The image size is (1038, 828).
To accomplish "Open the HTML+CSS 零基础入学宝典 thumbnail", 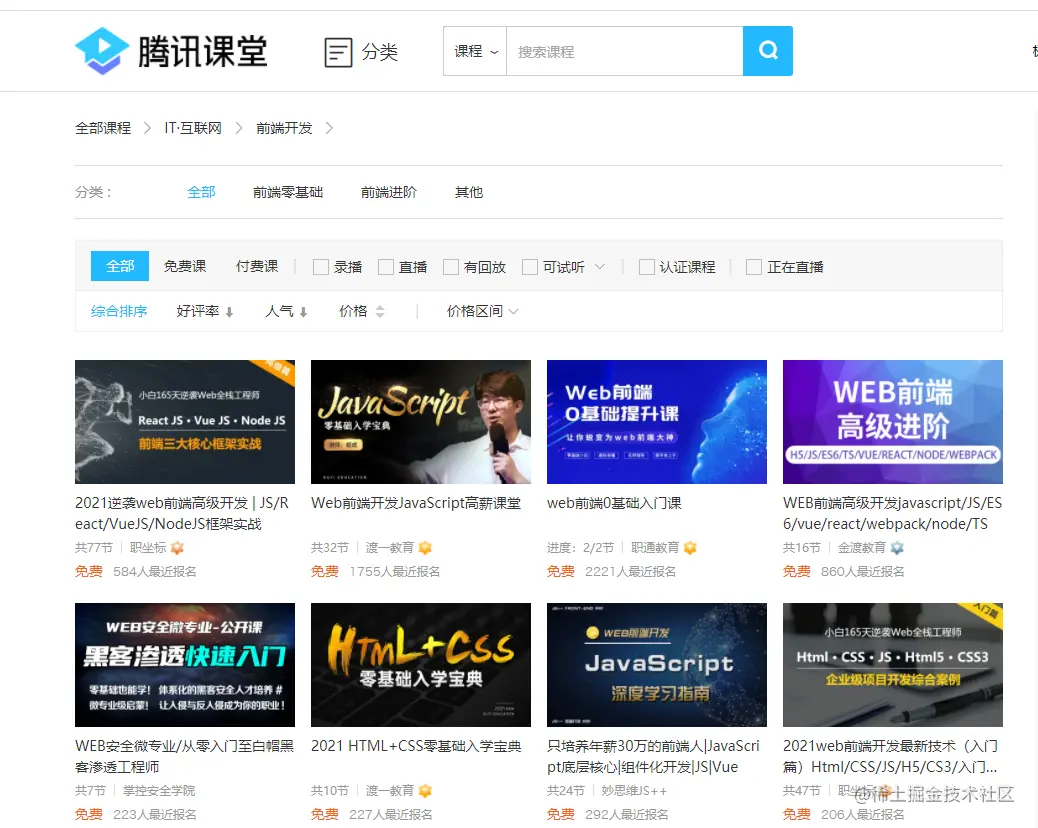I will pyautogui.click(x=421, y=665).
